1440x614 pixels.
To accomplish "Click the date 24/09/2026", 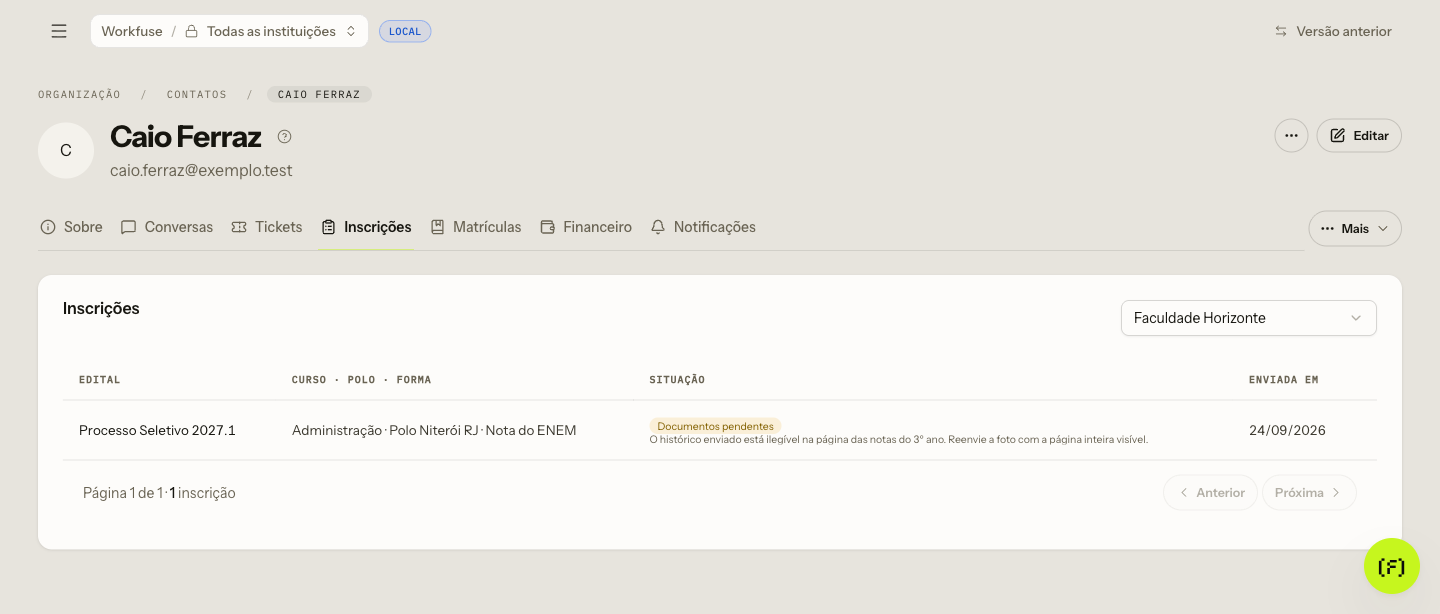I will point(1287,430).
